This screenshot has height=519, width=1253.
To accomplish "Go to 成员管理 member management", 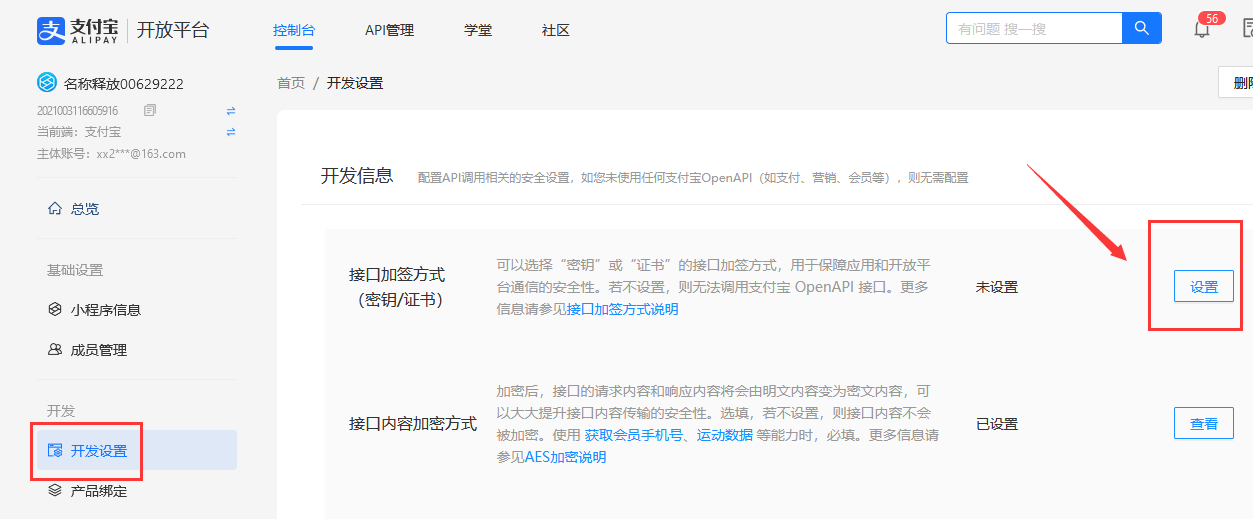I will pos(98,350).
